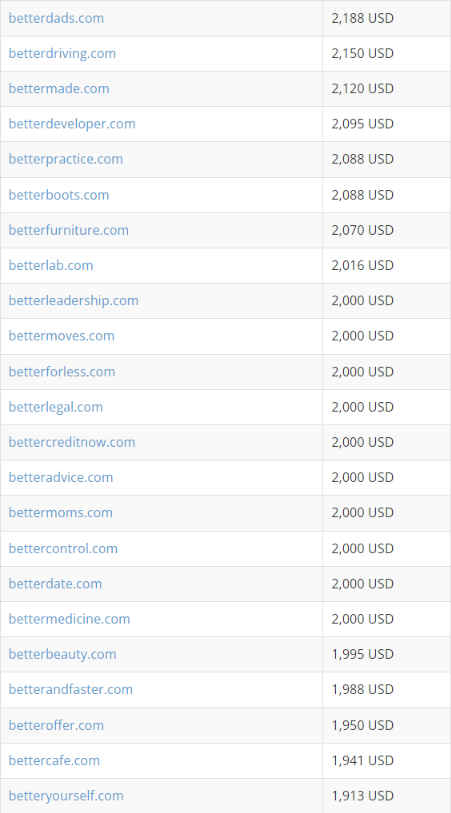This screenshot has width=451, height=813.
Task: Open bettermoms.com domain link
Action: pyautogui.click(x=61, y=513)
